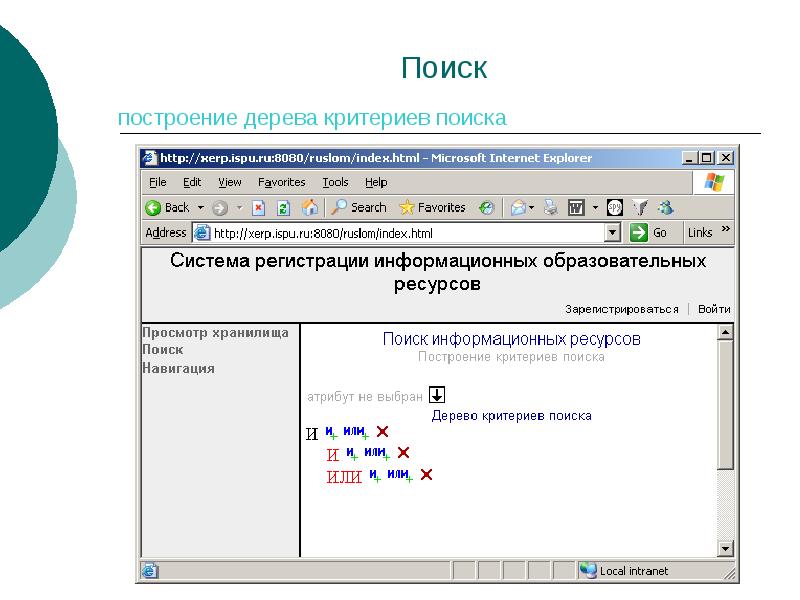Open Просмотр хранилища in the sidebar
Screen dimensions: 800x600
[215, 332]
